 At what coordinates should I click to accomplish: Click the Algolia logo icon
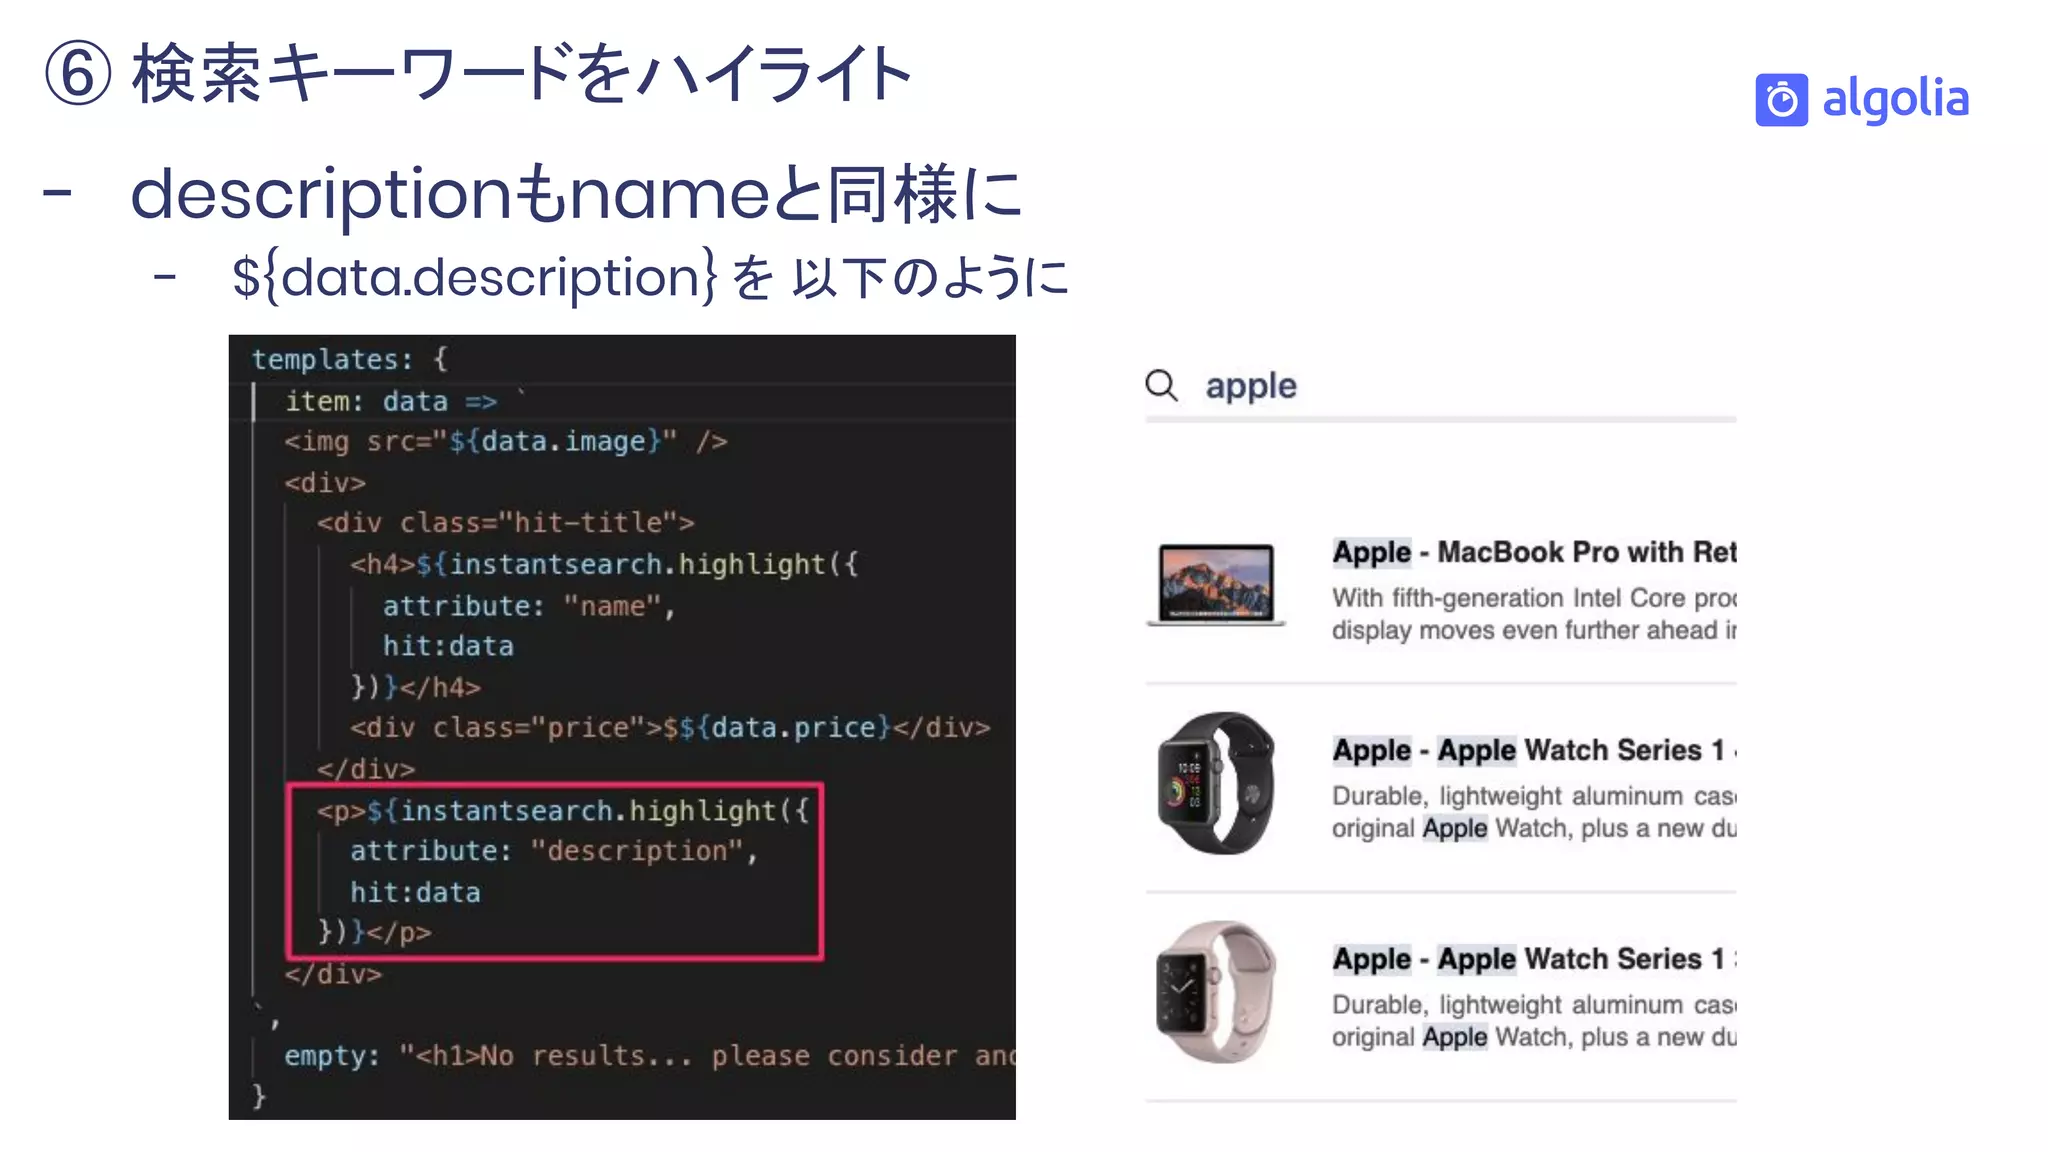tap(1781, 100)
